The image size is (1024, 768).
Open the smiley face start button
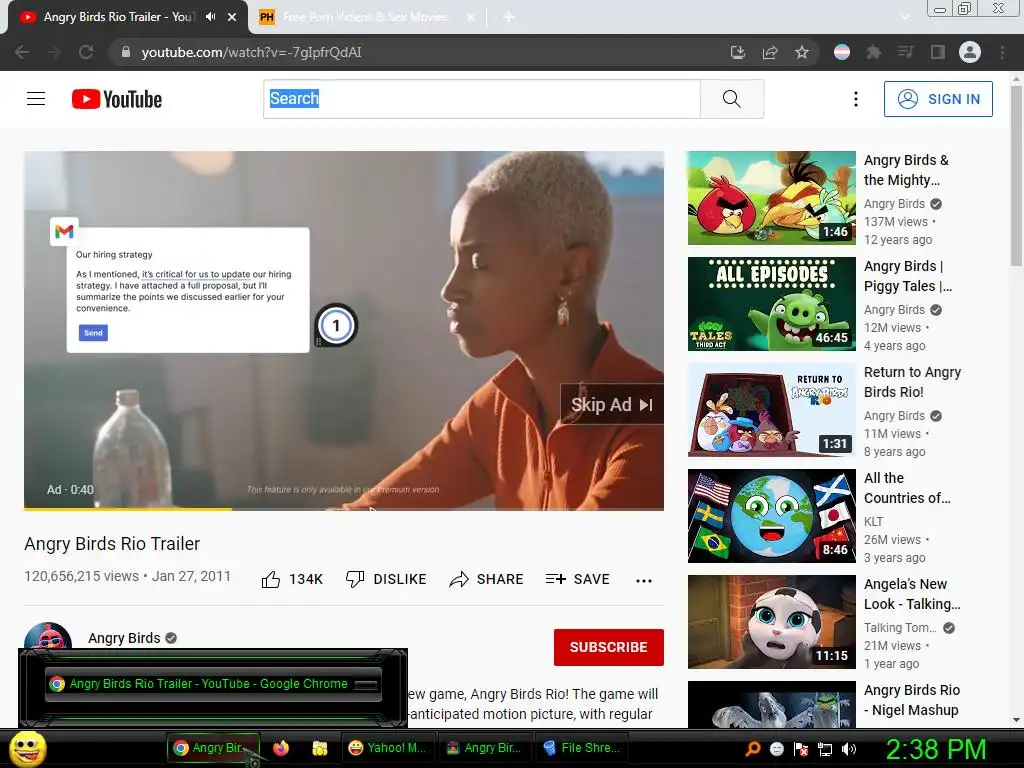(27, 748)
